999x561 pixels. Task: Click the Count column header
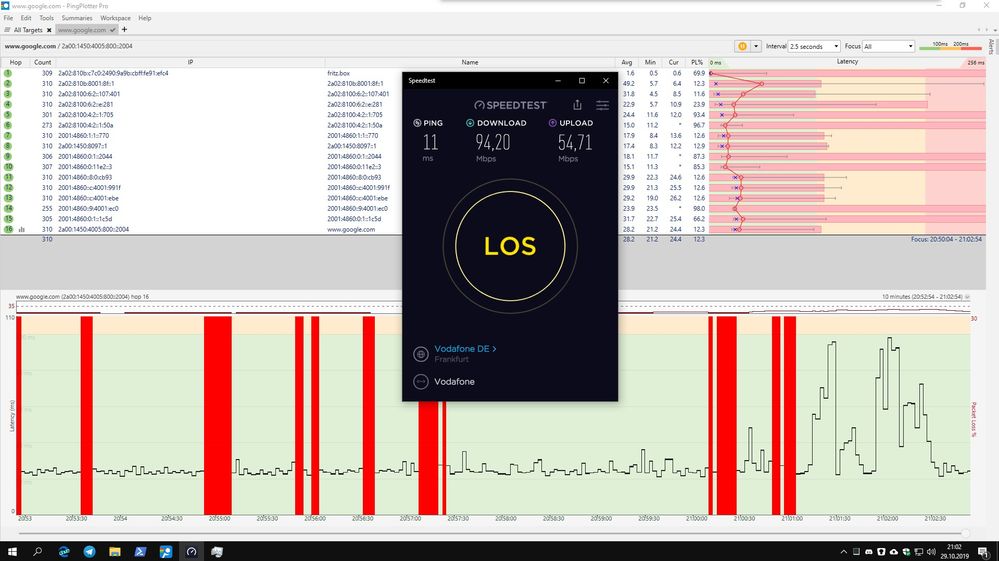point(43,62)
